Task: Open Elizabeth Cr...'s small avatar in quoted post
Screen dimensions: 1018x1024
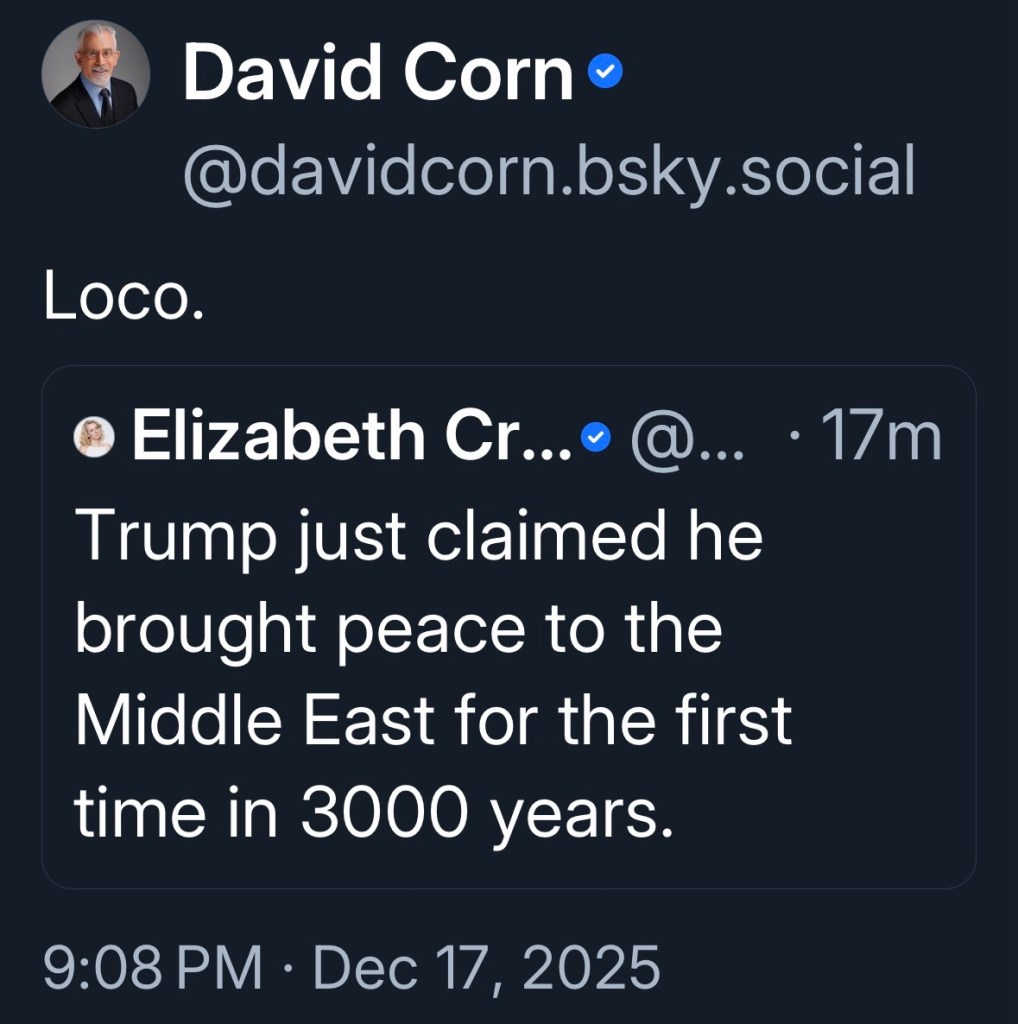Action: coord(95,437)
